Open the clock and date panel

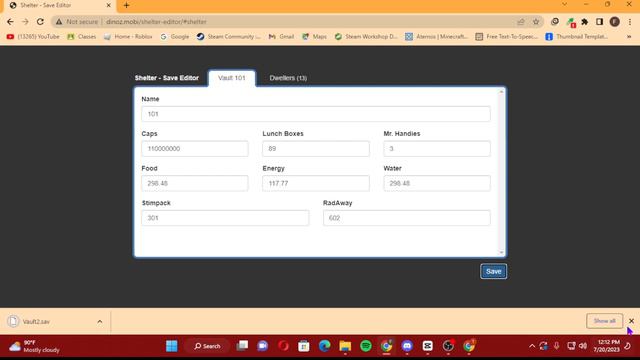607,346
